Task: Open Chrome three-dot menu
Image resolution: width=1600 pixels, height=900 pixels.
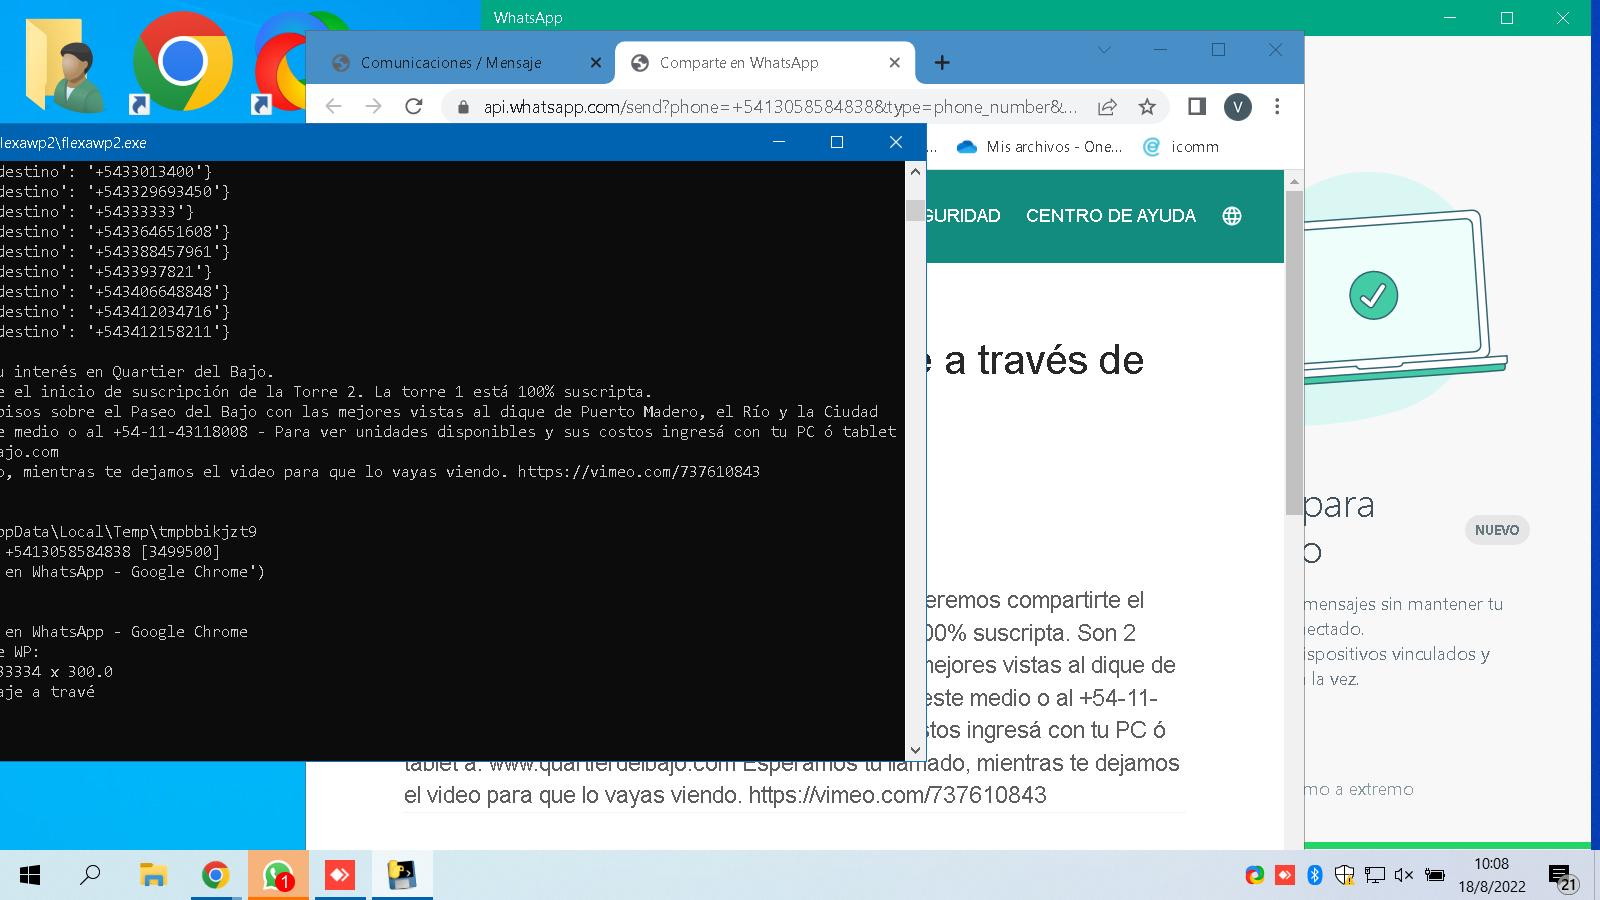Action: [1277, 106]
